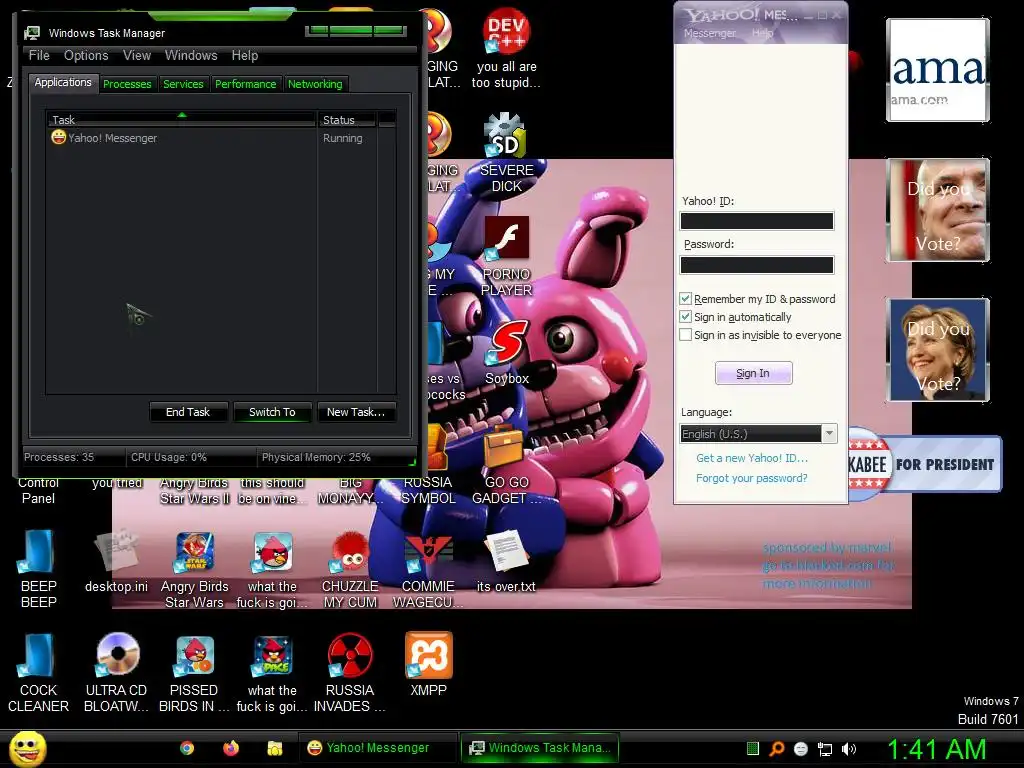Open the file explorer taskbar icon
1024x768 pixels.
(x=274, y=748)
